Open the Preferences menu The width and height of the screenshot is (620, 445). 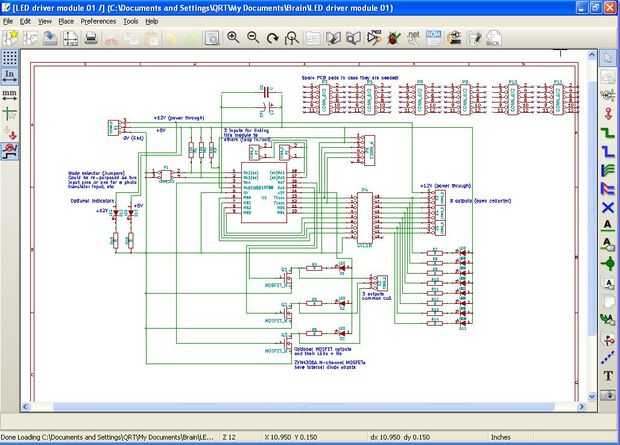point(98,21)
